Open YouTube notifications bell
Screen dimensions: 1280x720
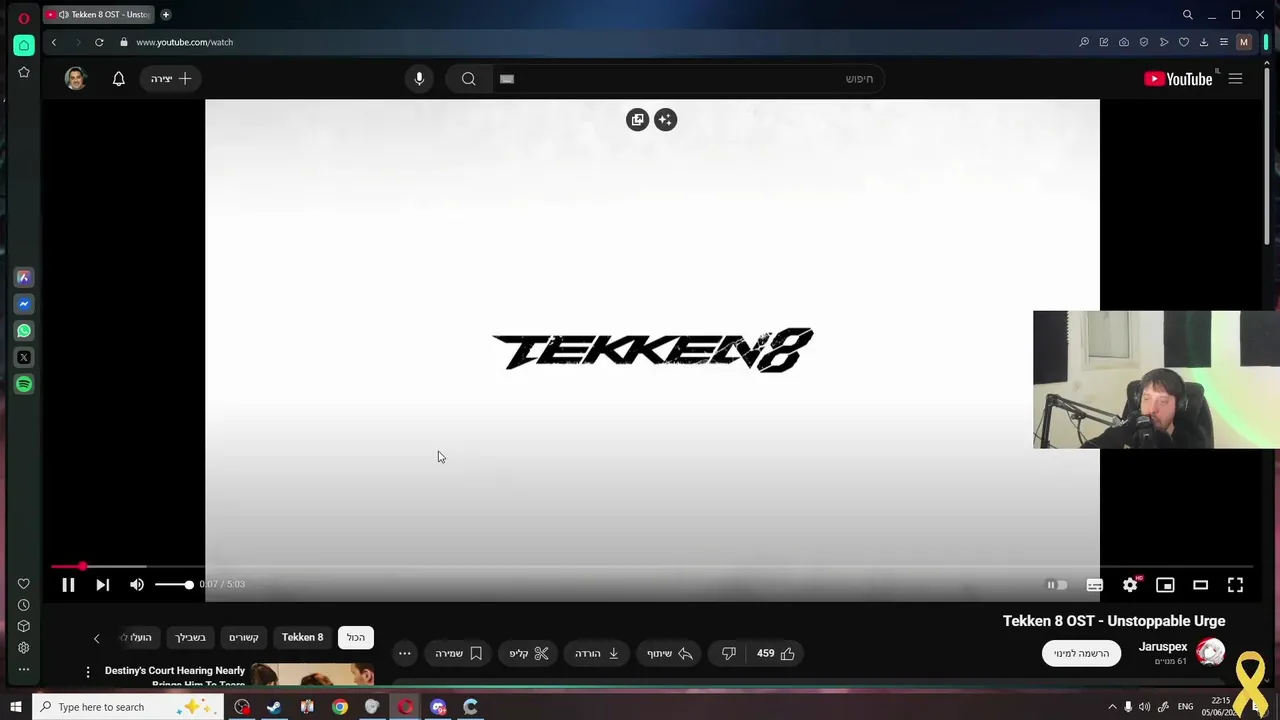(118, 79)
